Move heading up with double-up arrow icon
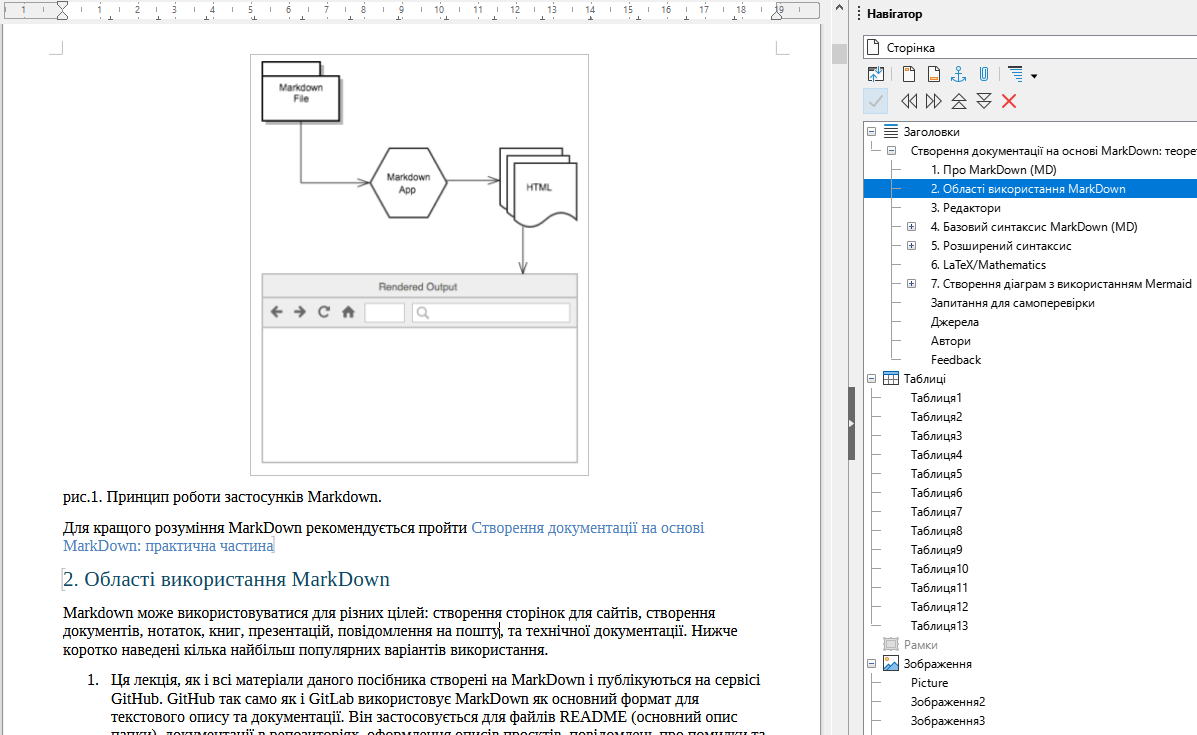 [x=958, y=101]
